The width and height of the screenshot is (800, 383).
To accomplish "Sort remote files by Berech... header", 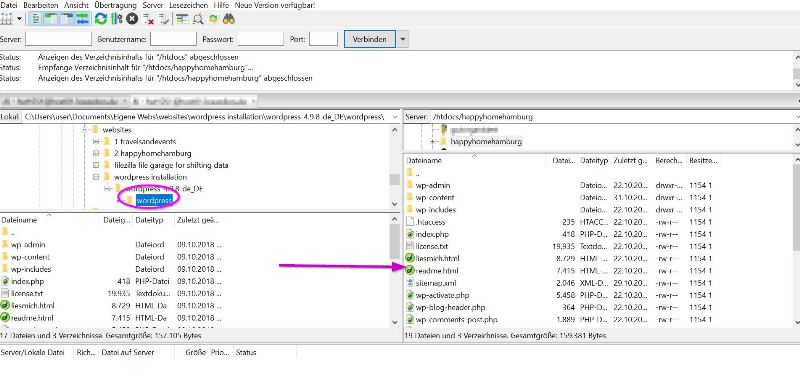I will click(x=669, y=160).
